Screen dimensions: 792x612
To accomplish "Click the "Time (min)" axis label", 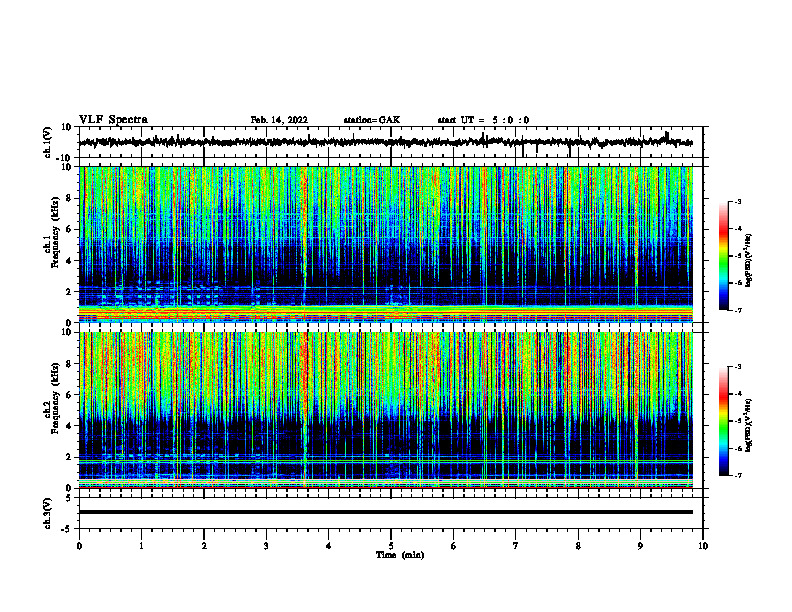I will [400, 555].
